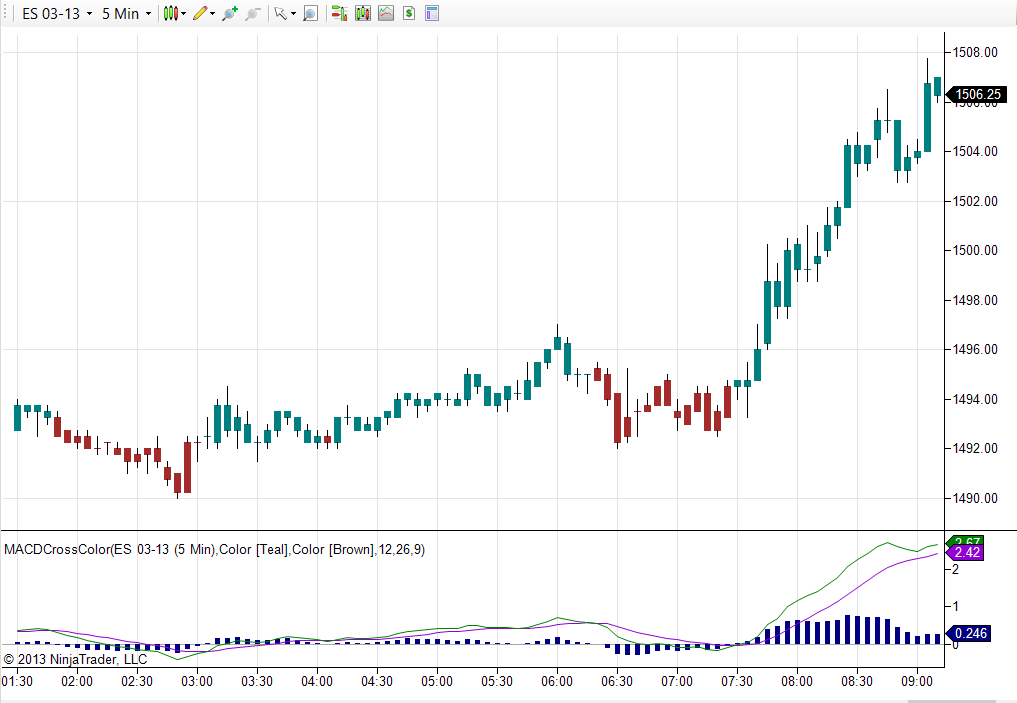Expand the cursor type dropdown arrow

click(293, 14)
